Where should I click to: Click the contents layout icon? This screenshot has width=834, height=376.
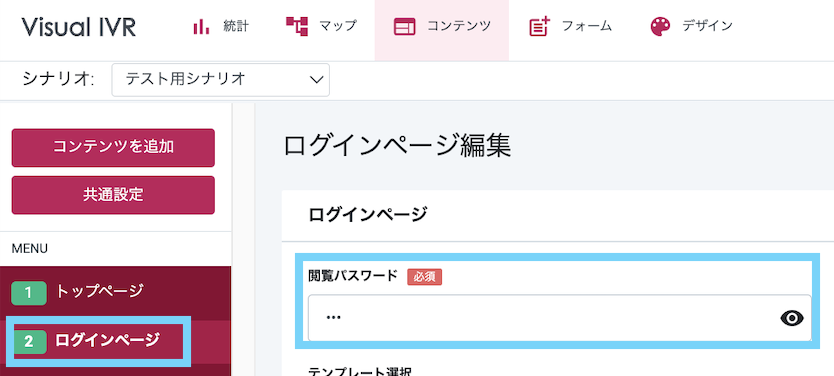click(x=404, y=27)
